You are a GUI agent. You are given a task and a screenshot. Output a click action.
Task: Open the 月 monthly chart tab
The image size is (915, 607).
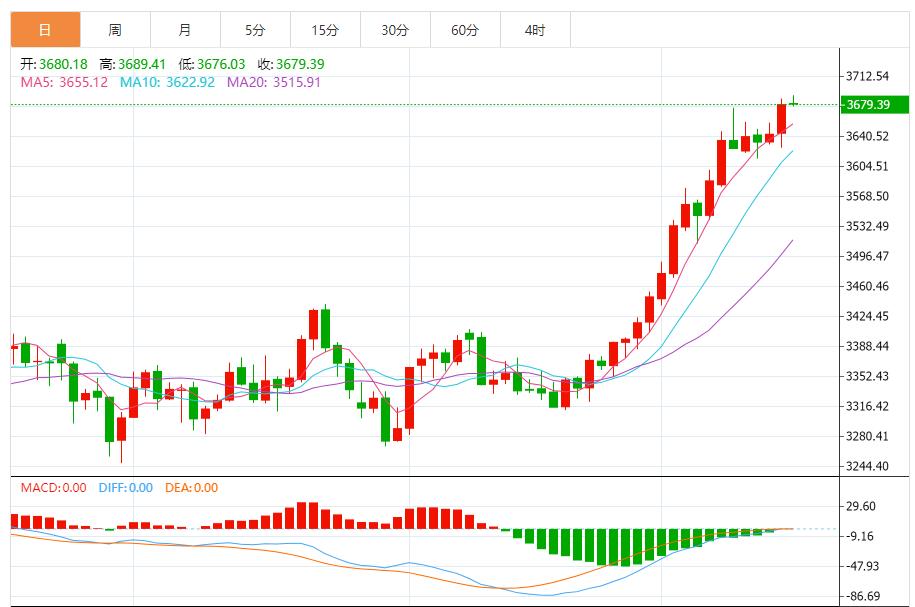pyautogui.click(x=185, y=30)
